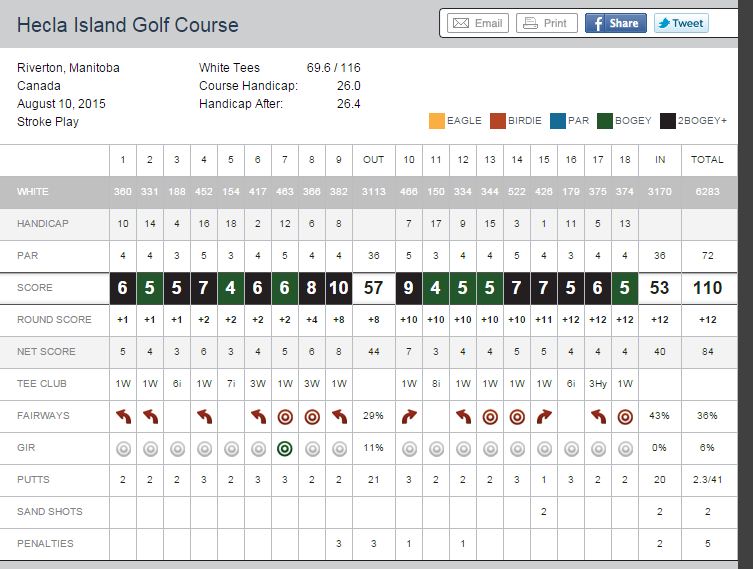Click hole 15 fairway missed-right arrow icon
753x569 pixels.
544,415
